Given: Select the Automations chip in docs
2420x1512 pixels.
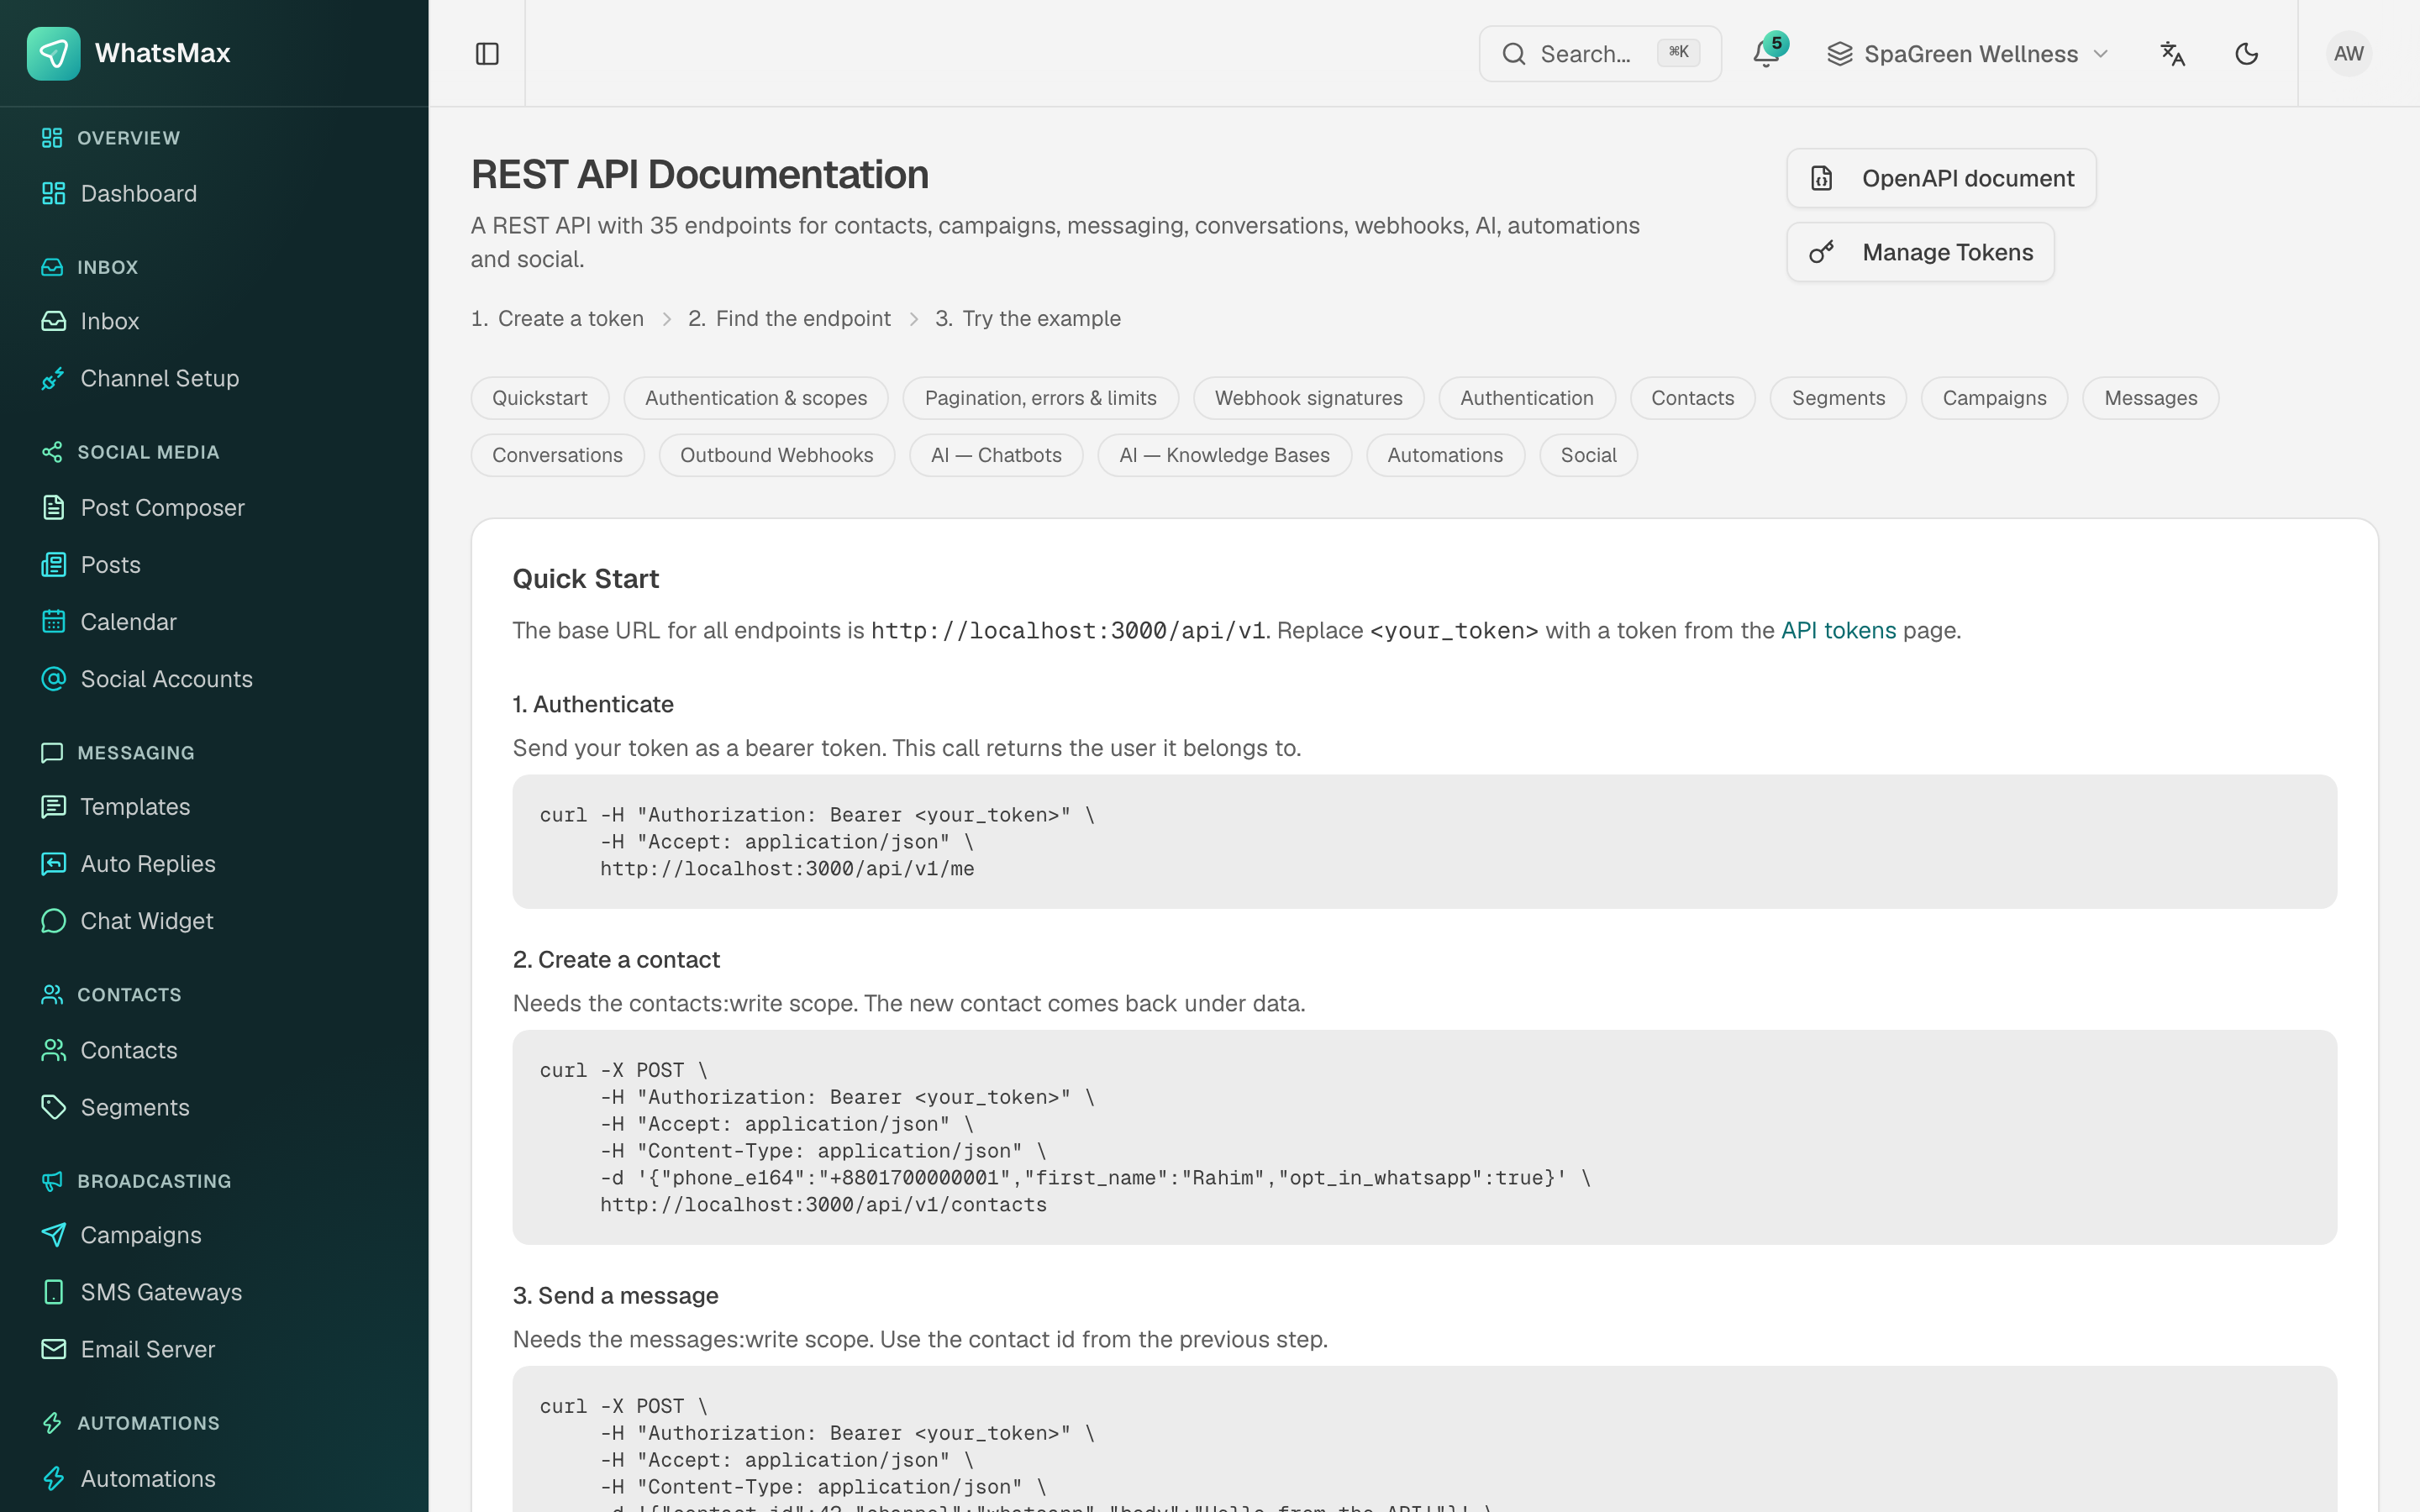Looking at the screenshot, I should pos(1445,455).
